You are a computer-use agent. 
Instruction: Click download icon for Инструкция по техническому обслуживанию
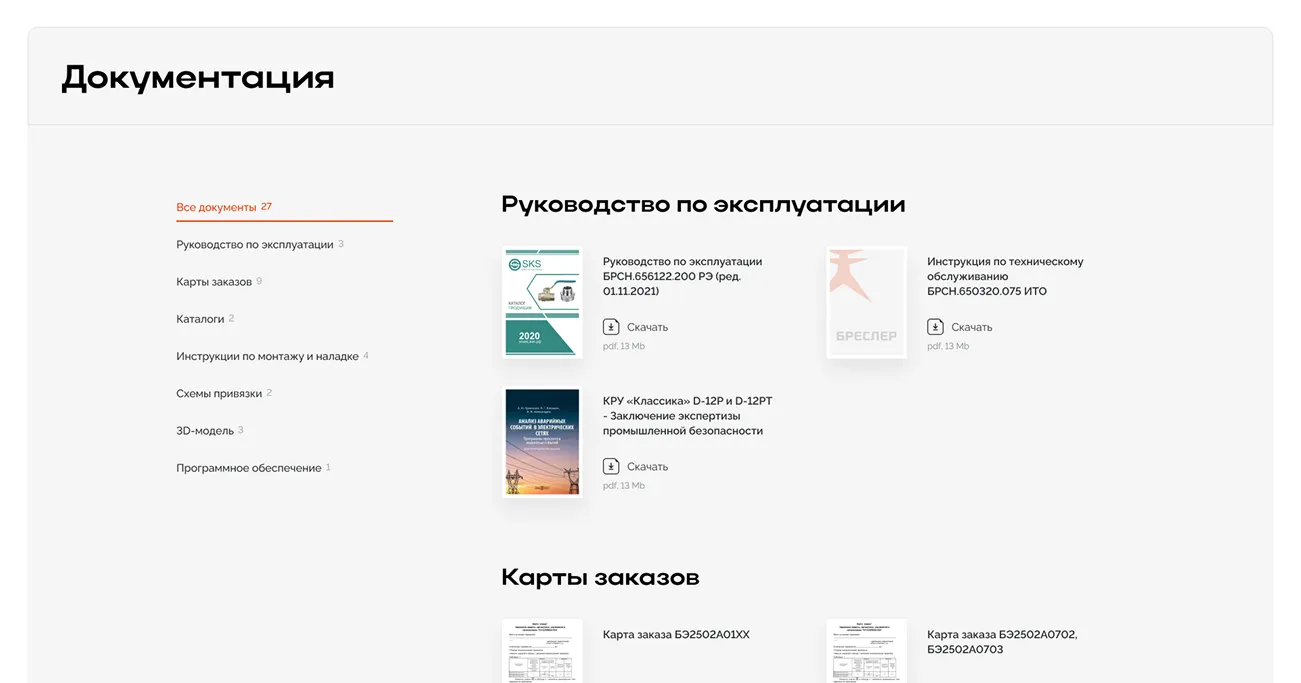[x=935, y=327]
